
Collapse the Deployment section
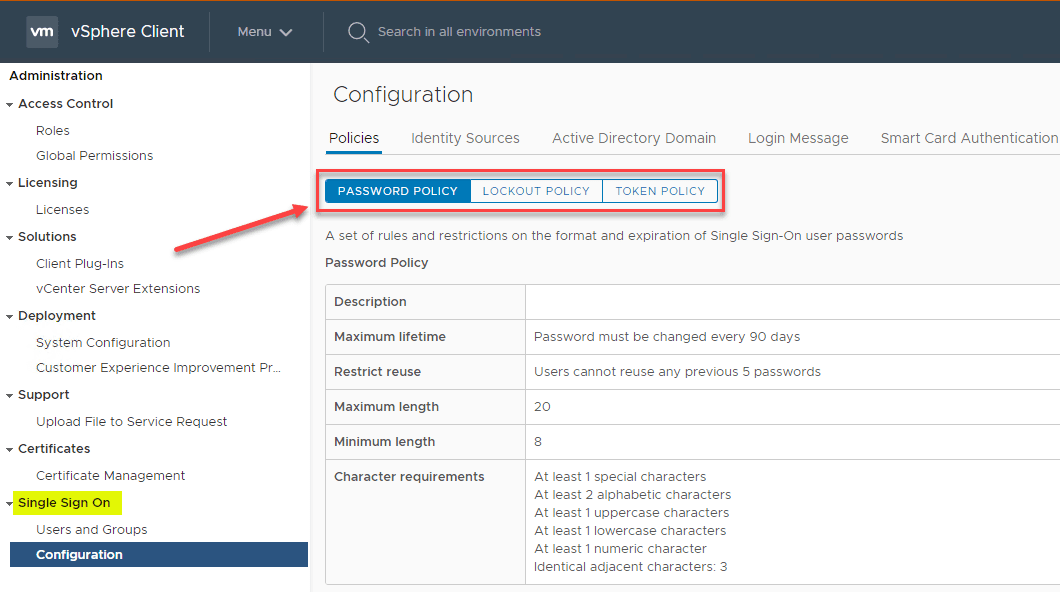[10, 315]
